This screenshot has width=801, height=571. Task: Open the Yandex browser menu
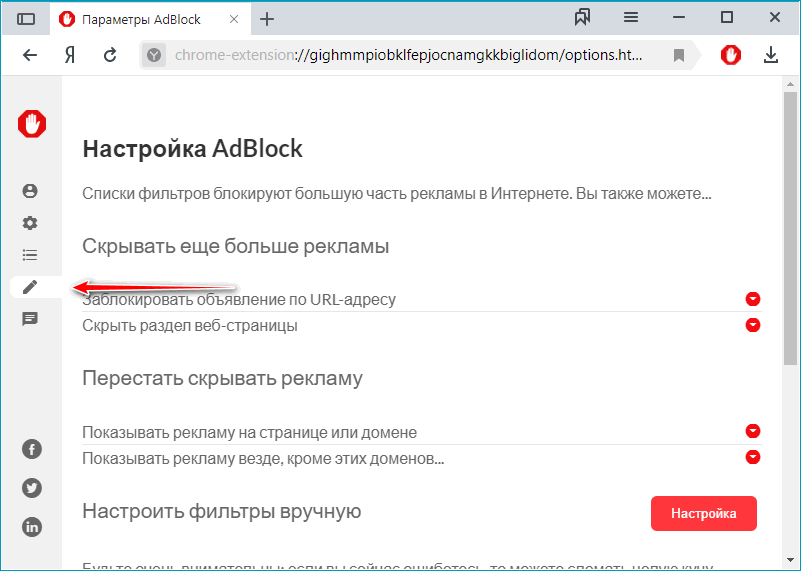631,17
